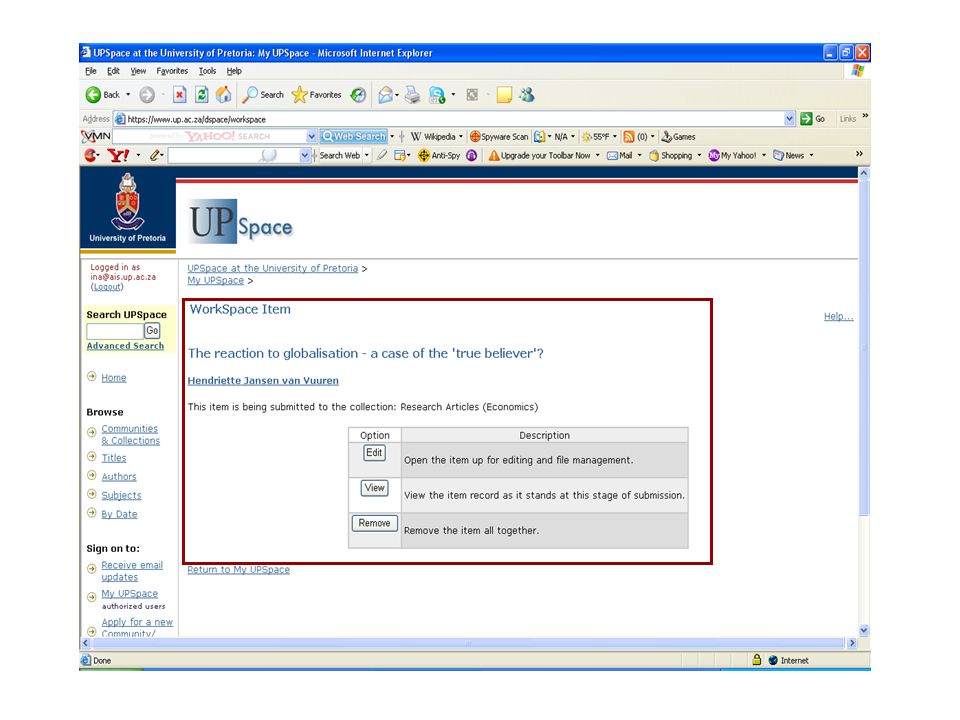
Task: Click the University of Pretoria crest logo
Action: (127, 201)
